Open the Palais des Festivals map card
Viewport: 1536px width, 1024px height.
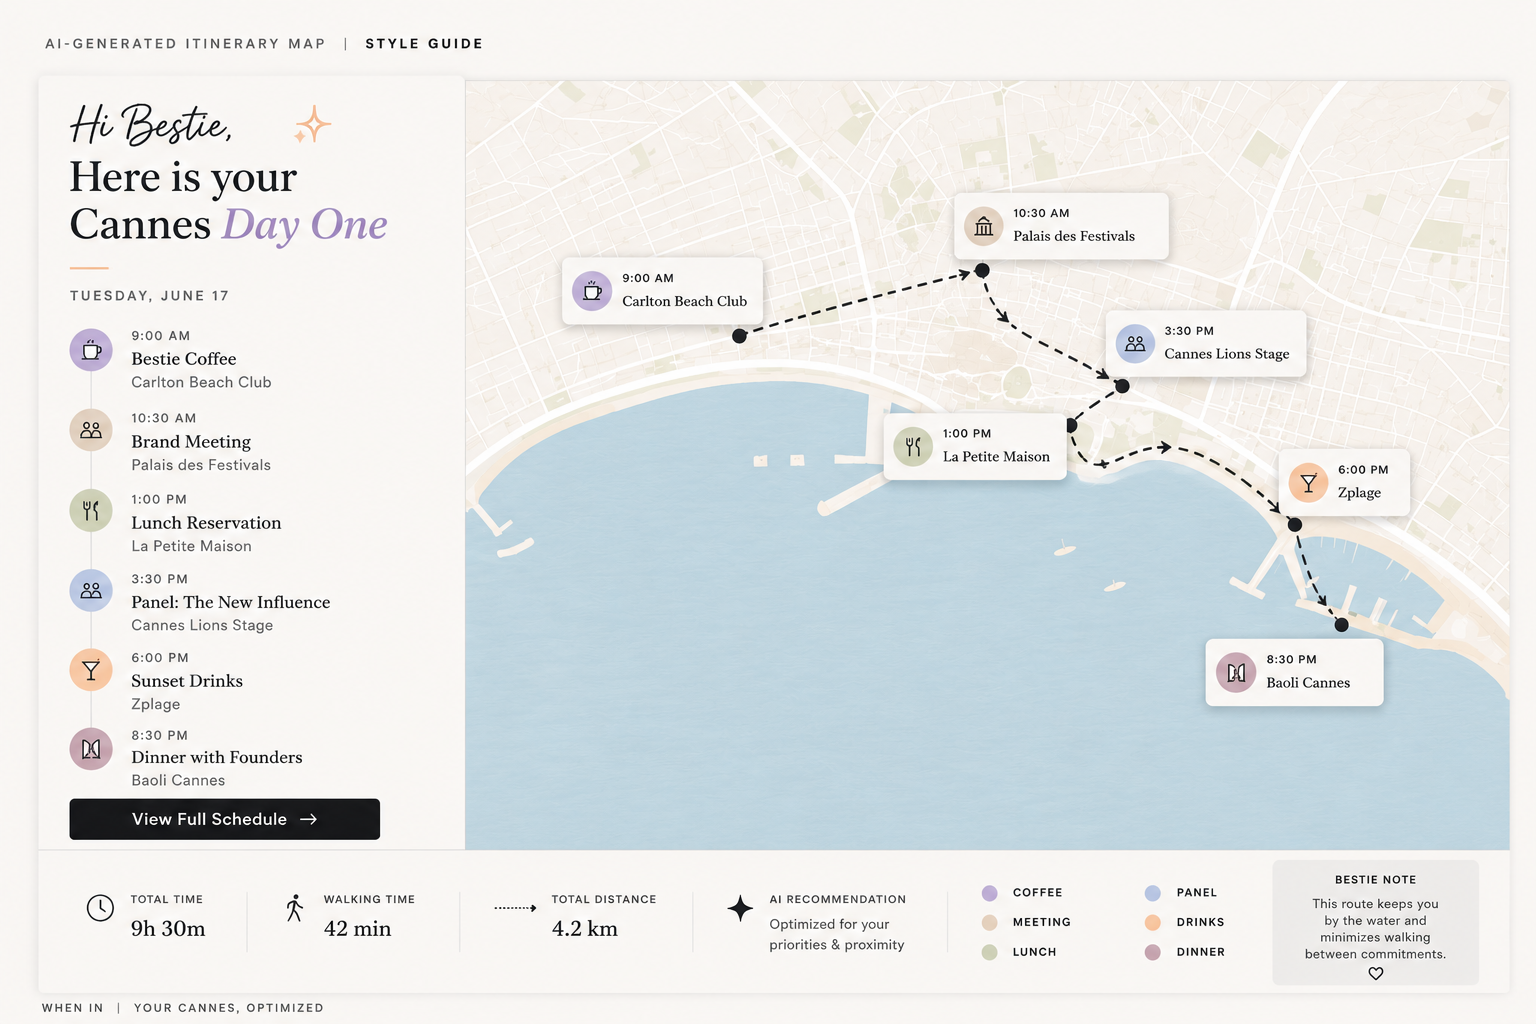tap(1061, 226)
